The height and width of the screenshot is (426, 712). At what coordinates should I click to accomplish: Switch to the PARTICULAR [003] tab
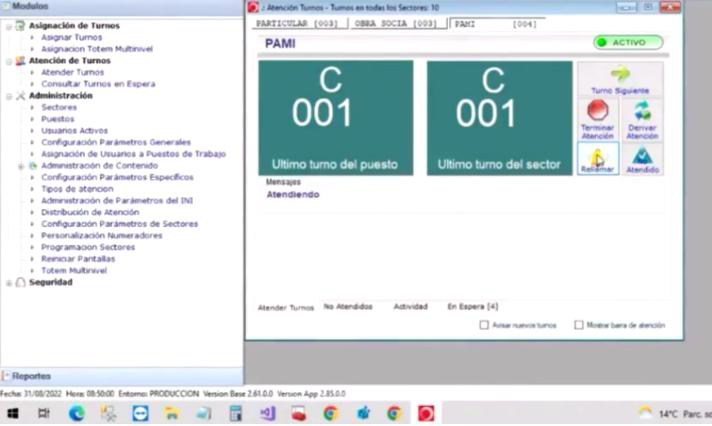(297, 23)
